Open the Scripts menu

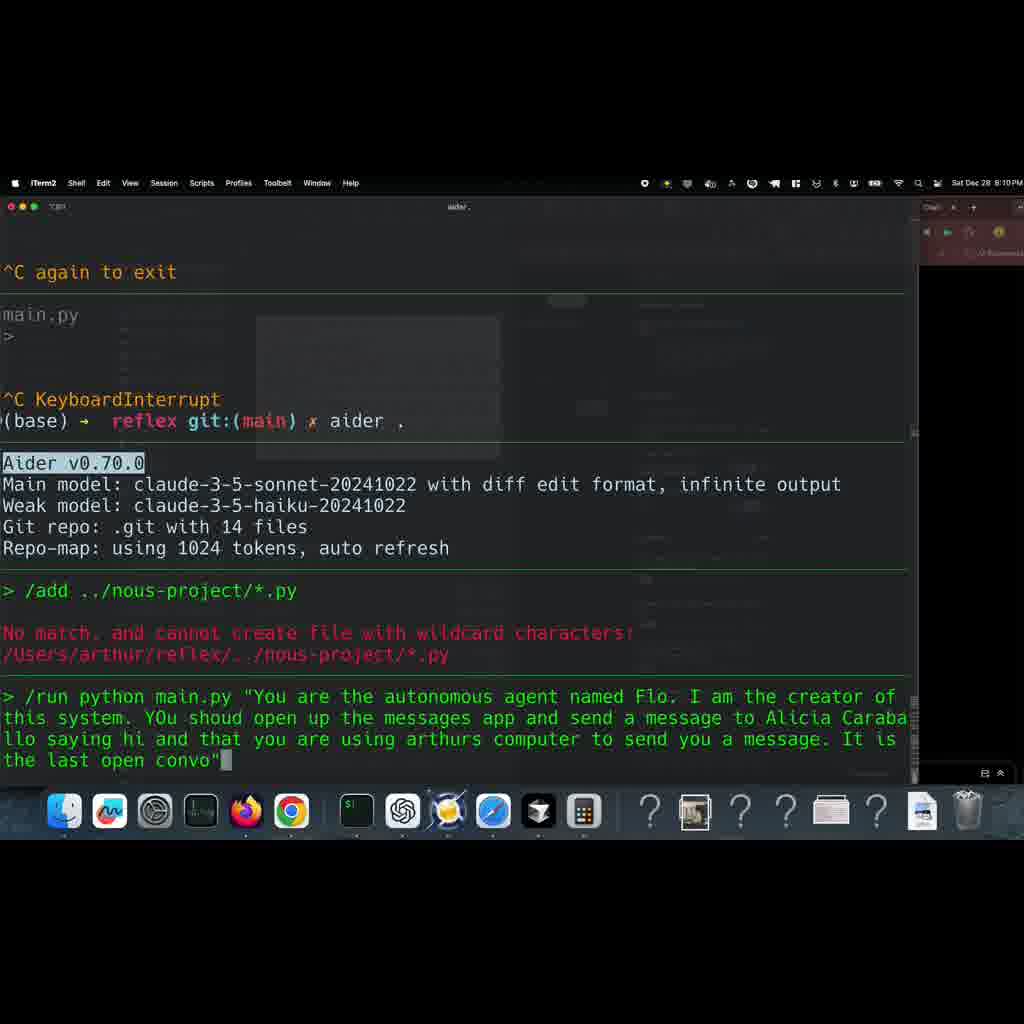(x=202, y=184)
